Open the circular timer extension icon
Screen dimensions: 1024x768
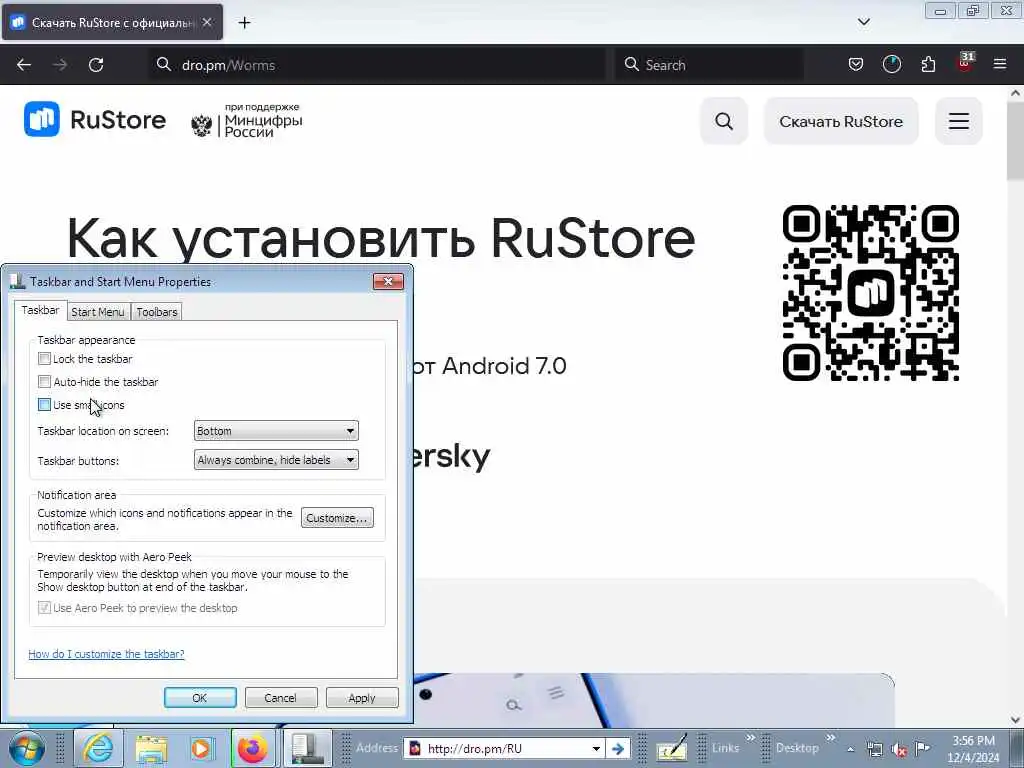[x=891, y=65]
